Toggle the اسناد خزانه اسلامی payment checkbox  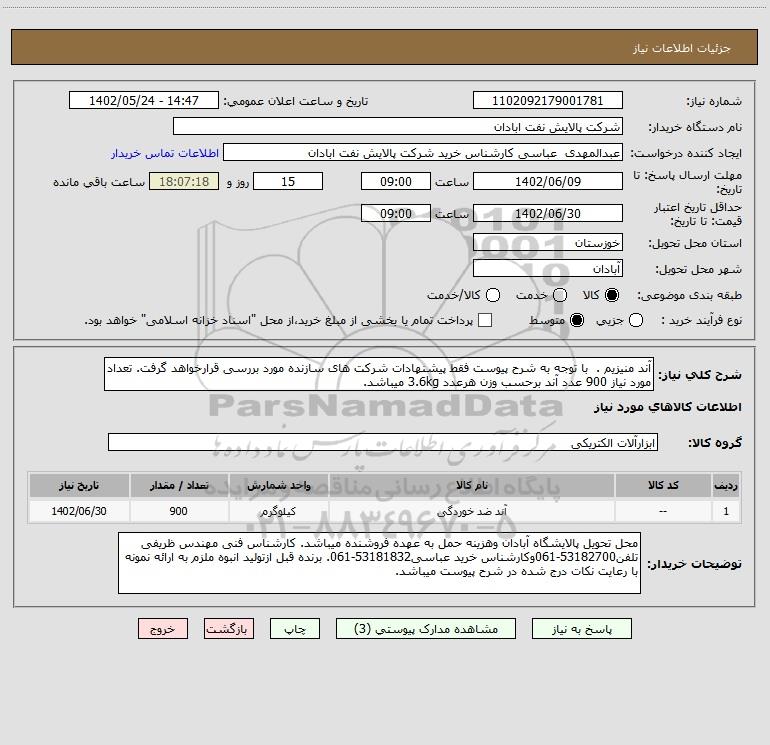[x=485, y=320]
